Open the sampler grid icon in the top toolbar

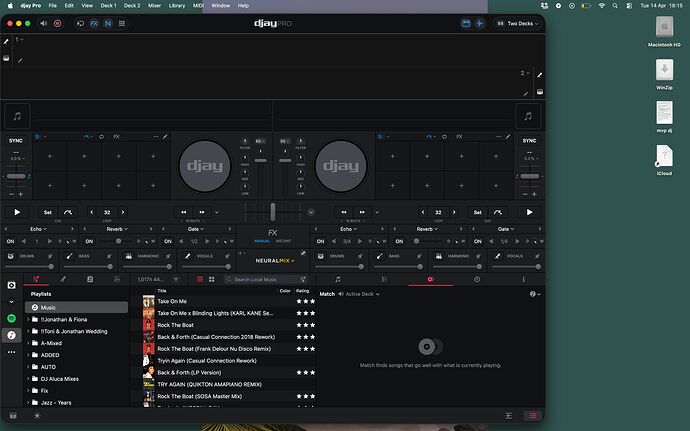click(122, 23)
